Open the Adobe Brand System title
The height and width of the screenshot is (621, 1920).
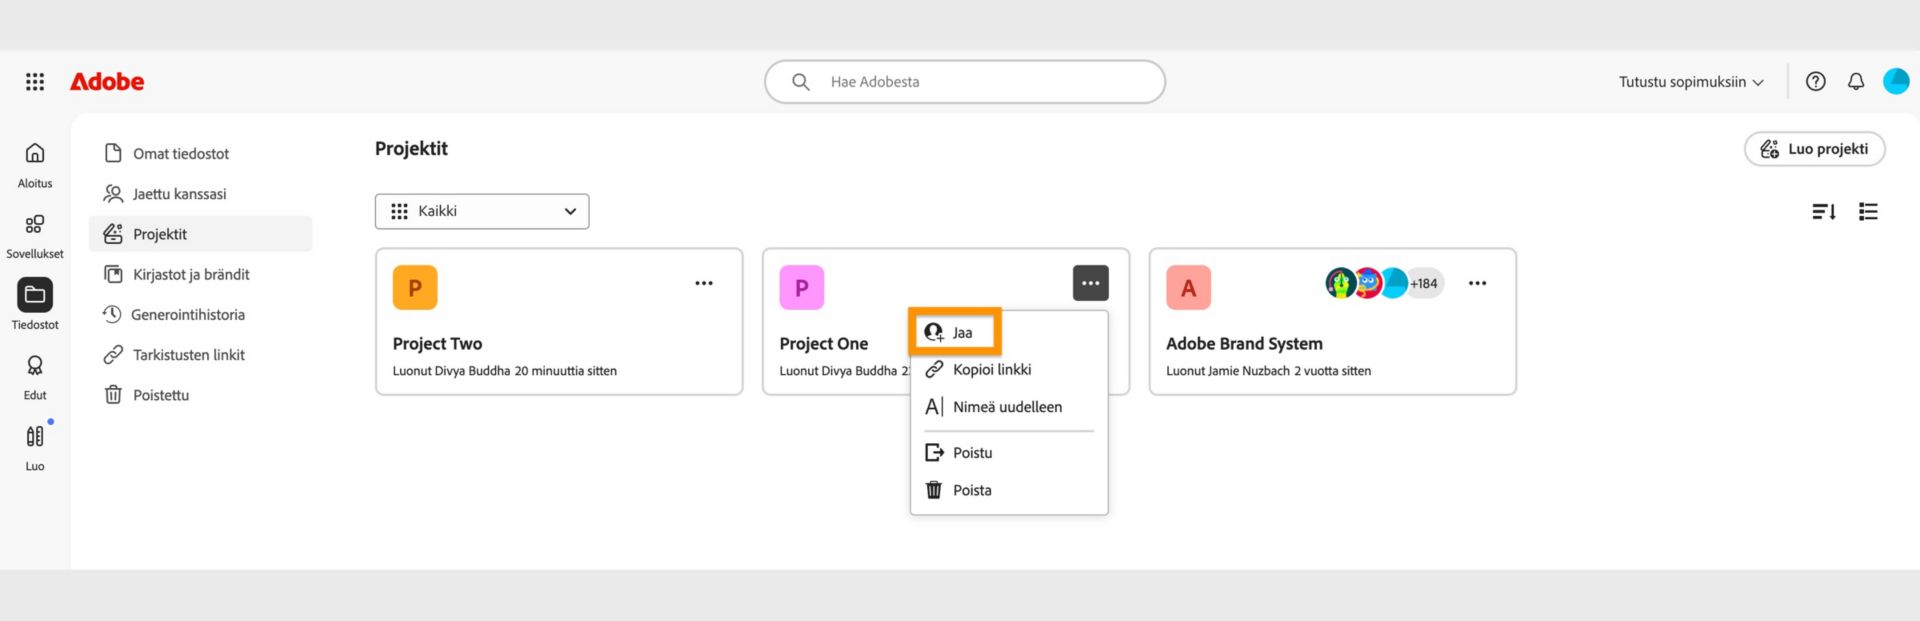coord(1244,343)
